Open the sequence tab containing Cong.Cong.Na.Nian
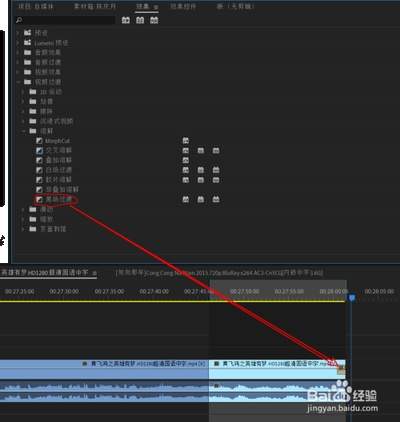400x422 pixels. pyautogui.click(x=219, y=273)
